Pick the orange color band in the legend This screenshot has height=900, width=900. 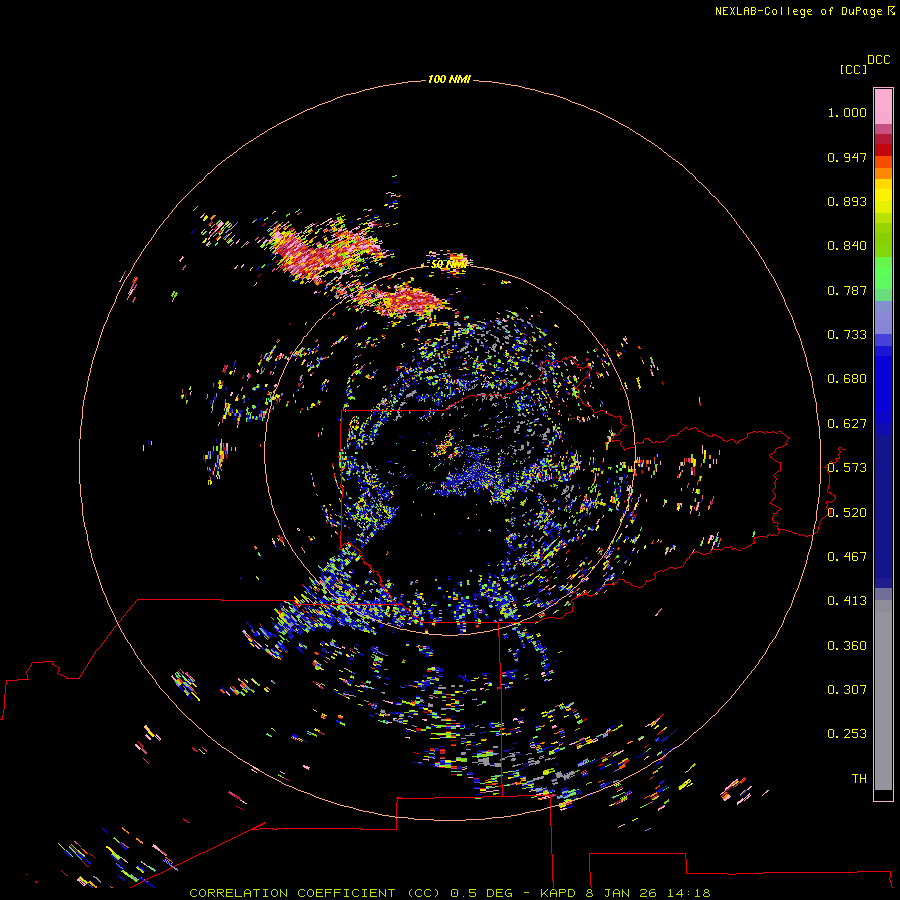[x=883, y=173]
